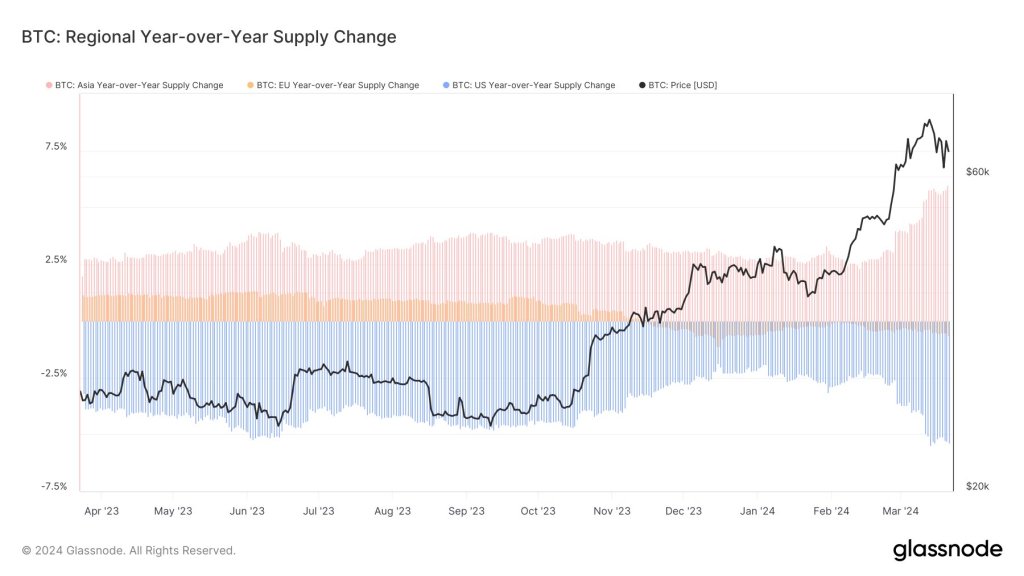Image resolution: width=1024 pixels, height=576 pixels.
Task: Click the pink Asia legend dot
Action: [49, 86]
